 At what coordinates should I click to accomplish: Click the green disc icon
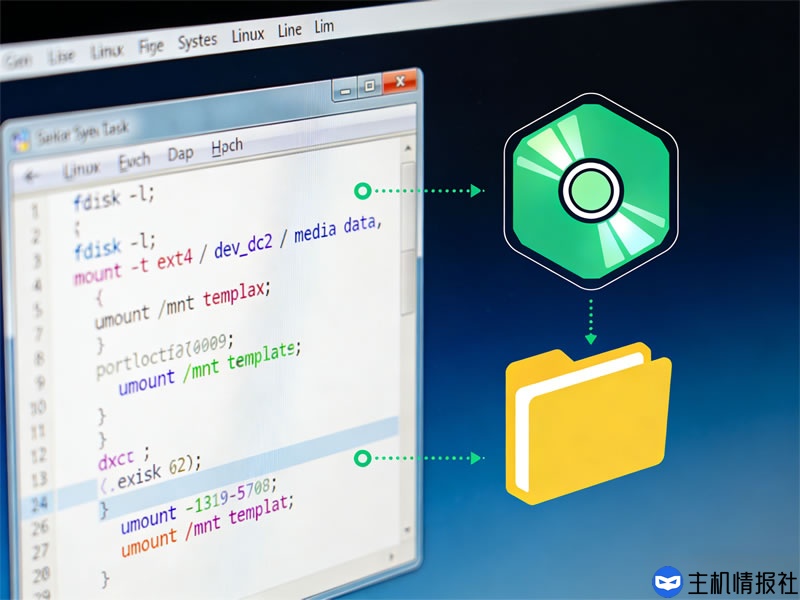click(590, 188)
